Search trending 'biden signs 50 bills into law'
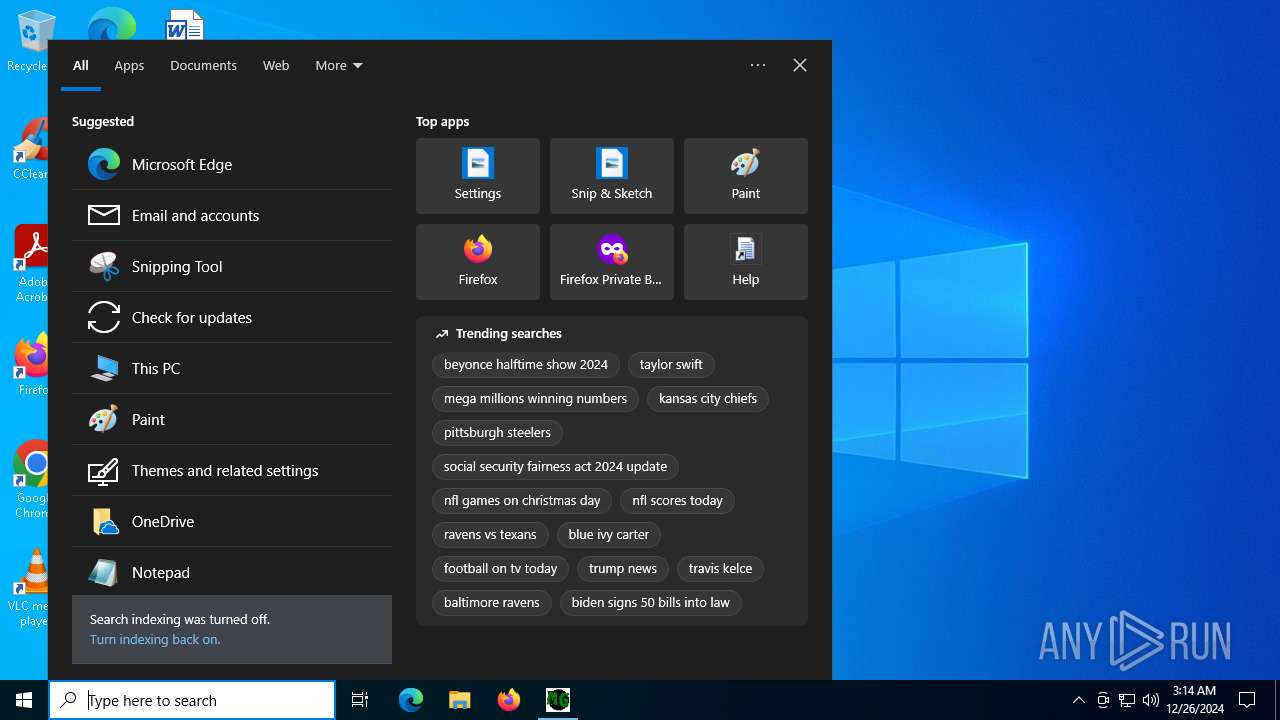The width and height of the screenshot is (1280, 720). click(650, 603)
